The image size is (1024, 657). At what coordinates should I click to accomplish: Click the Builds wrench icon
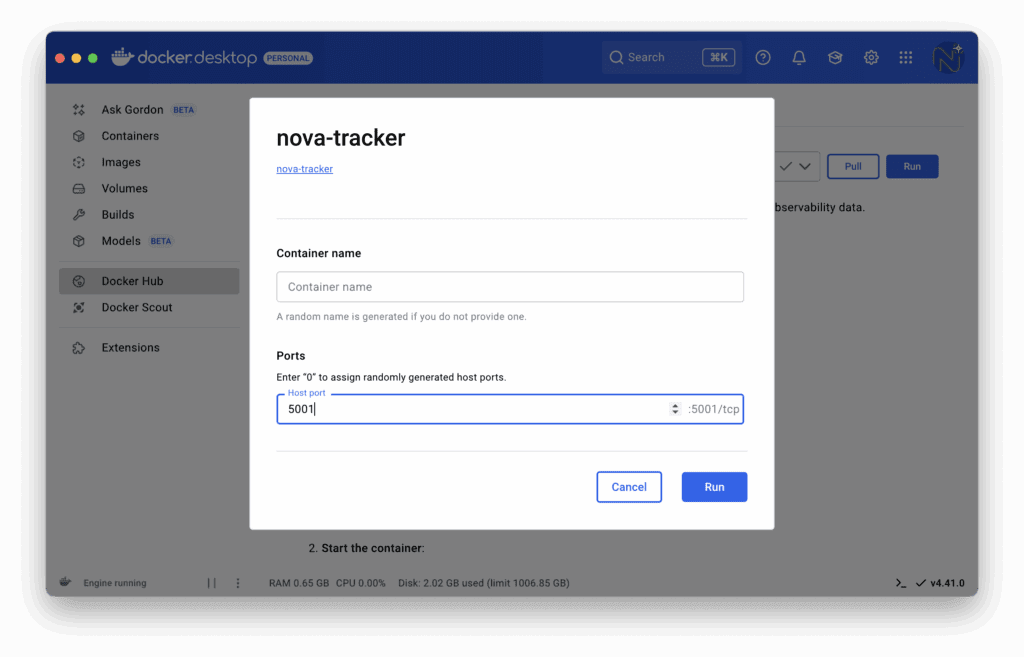[79, 214]
